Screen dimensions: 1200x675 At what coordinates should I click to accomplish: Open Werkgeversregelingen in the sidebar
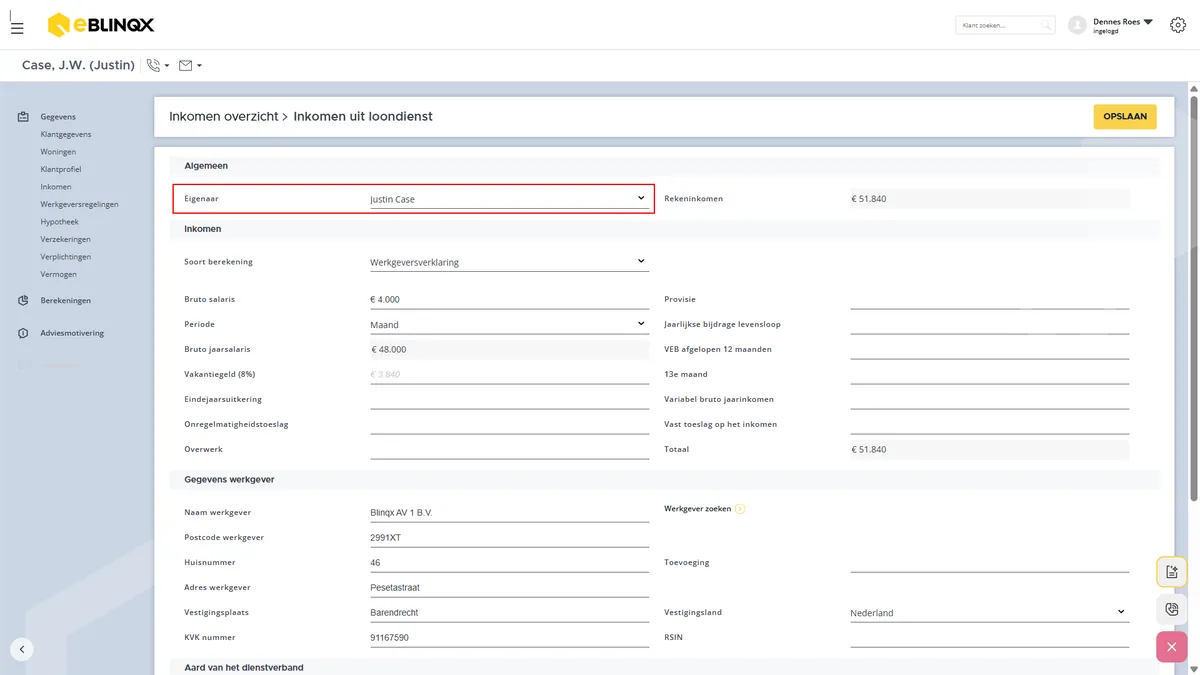pos(80,204)
